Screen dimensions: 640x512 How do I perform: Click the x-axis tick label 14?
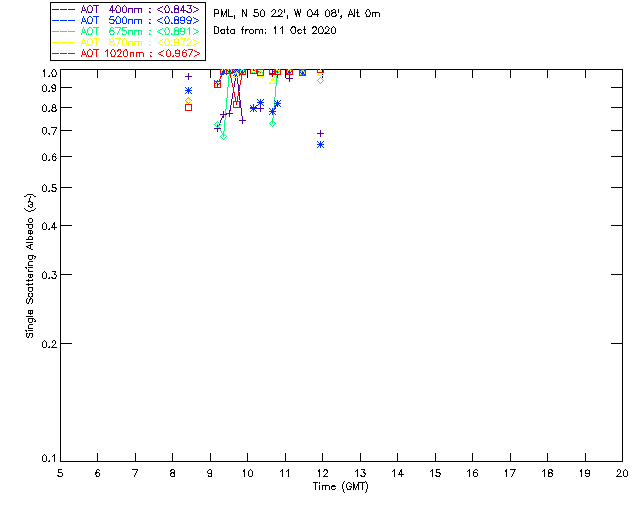[x=398, y=473]
